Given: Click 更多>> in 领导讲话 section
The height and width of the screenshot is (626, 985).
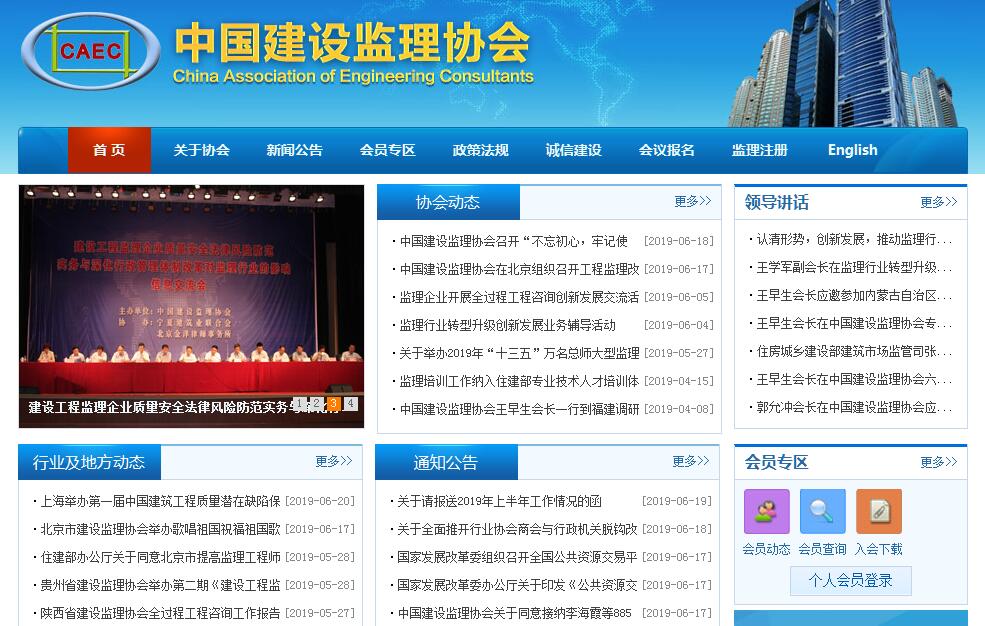Looking at the screenshot, I should click(x=939, y=202).
